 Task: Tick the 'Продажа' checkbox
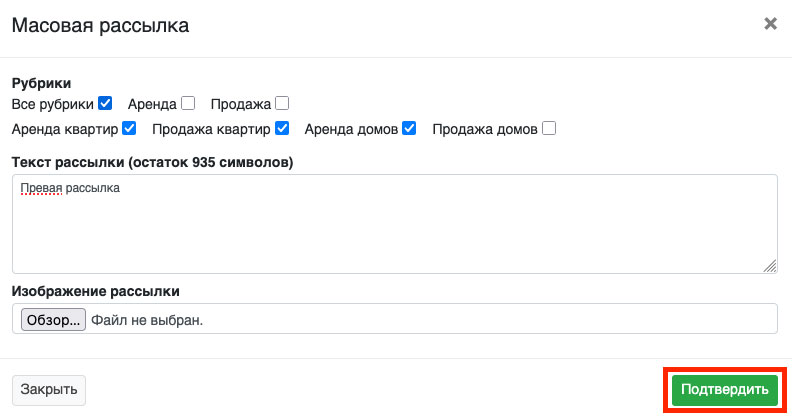coord(282,103)
